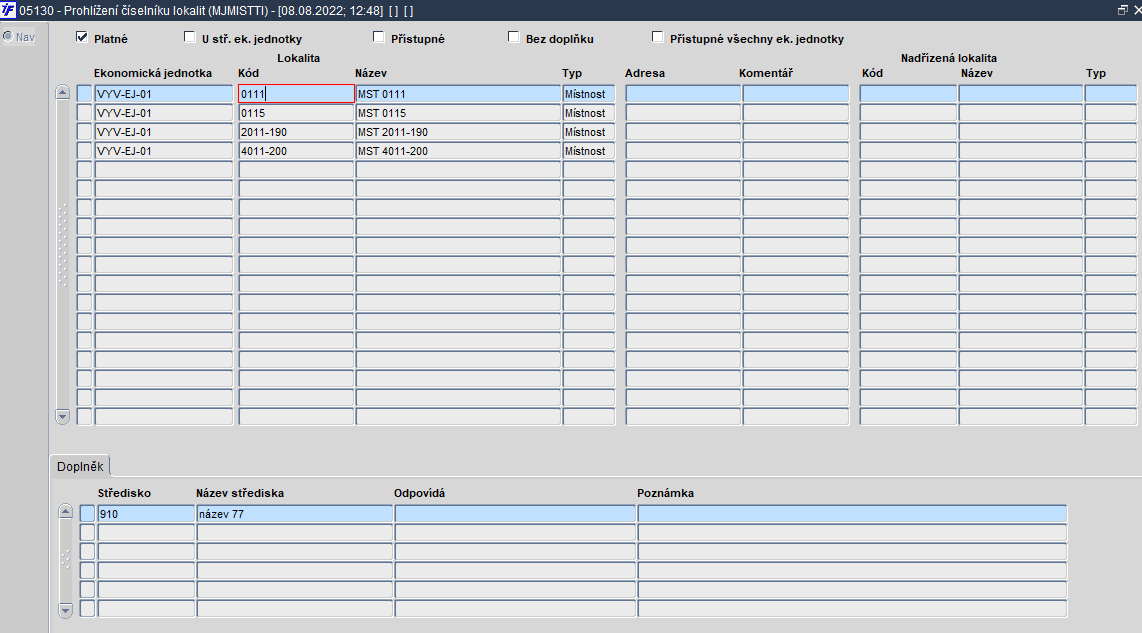Screen dimensions: 1142x633
Task: Enable Přístupné všechny ek. jednotky checkbox
Action: click(x=658, y=37)
